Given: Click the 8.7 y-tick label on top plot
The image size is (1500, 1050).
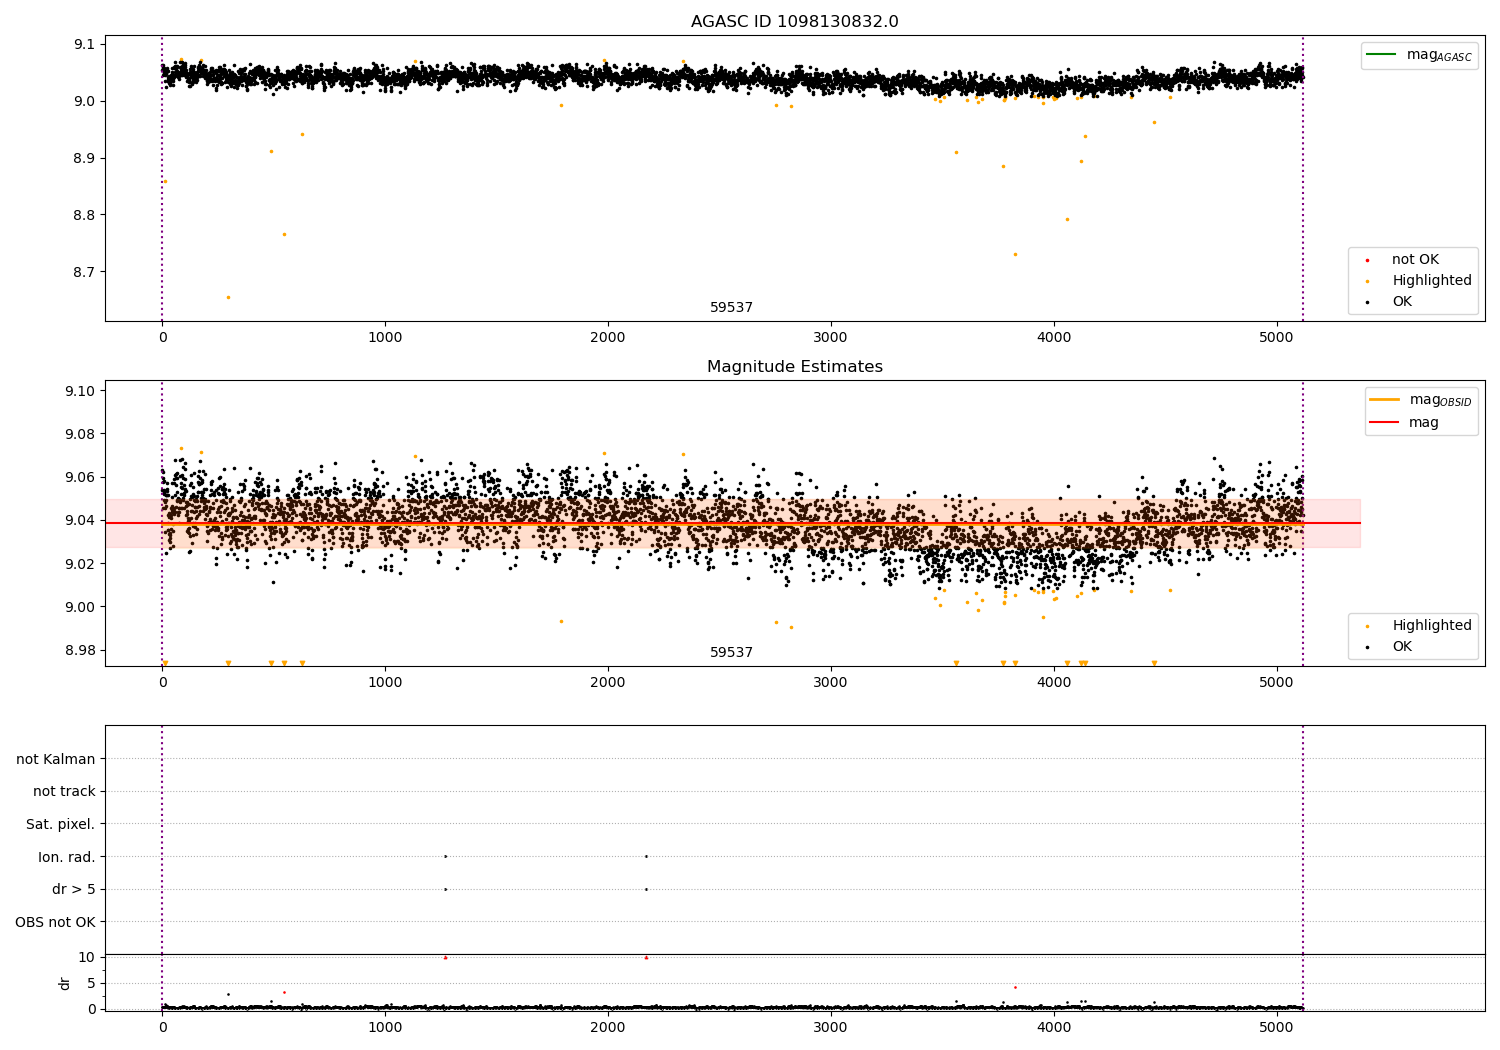Looking at the screenshot, I should pyautogui.click(x=84, y=272).
